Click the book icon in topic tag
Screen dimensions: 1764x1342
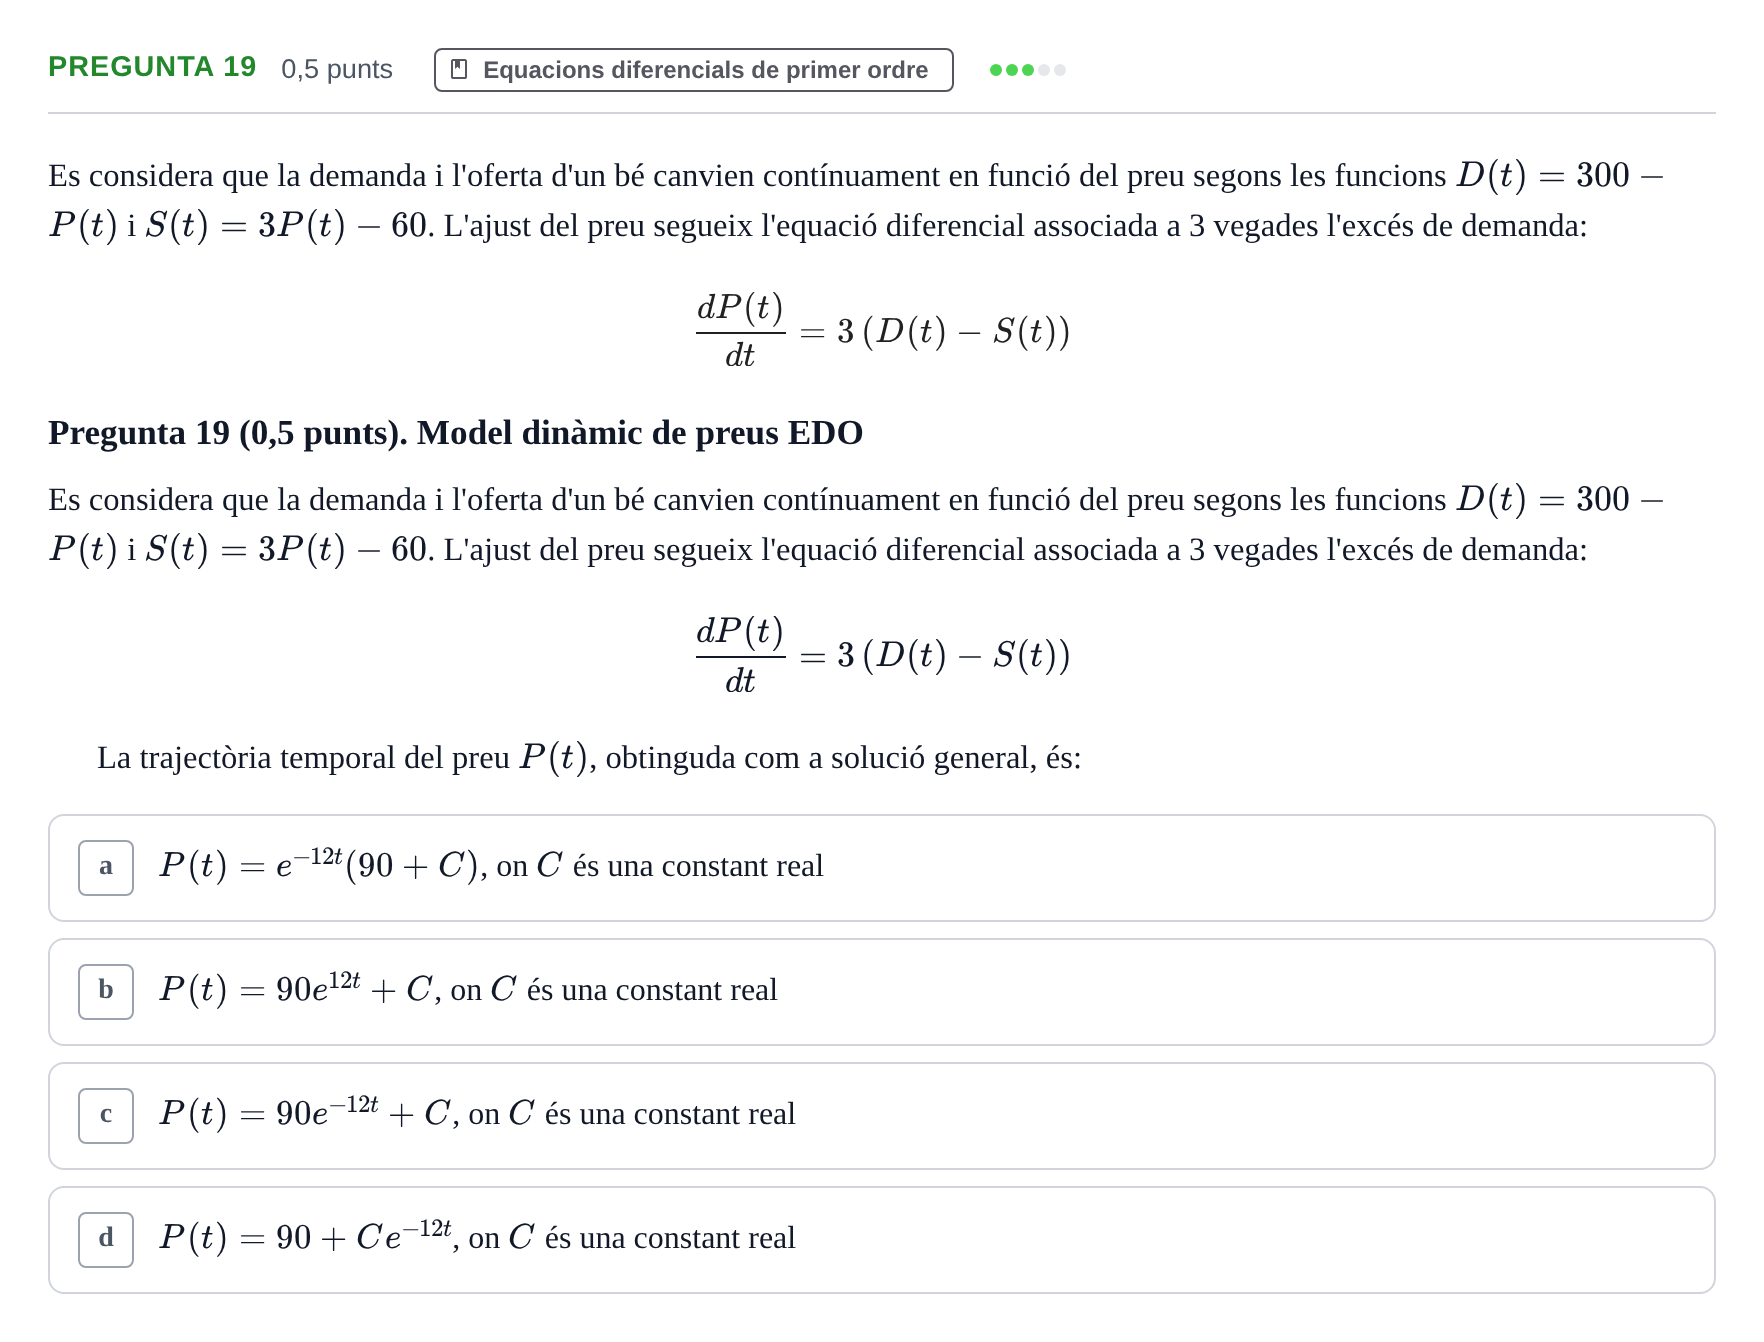click(459, 69)
